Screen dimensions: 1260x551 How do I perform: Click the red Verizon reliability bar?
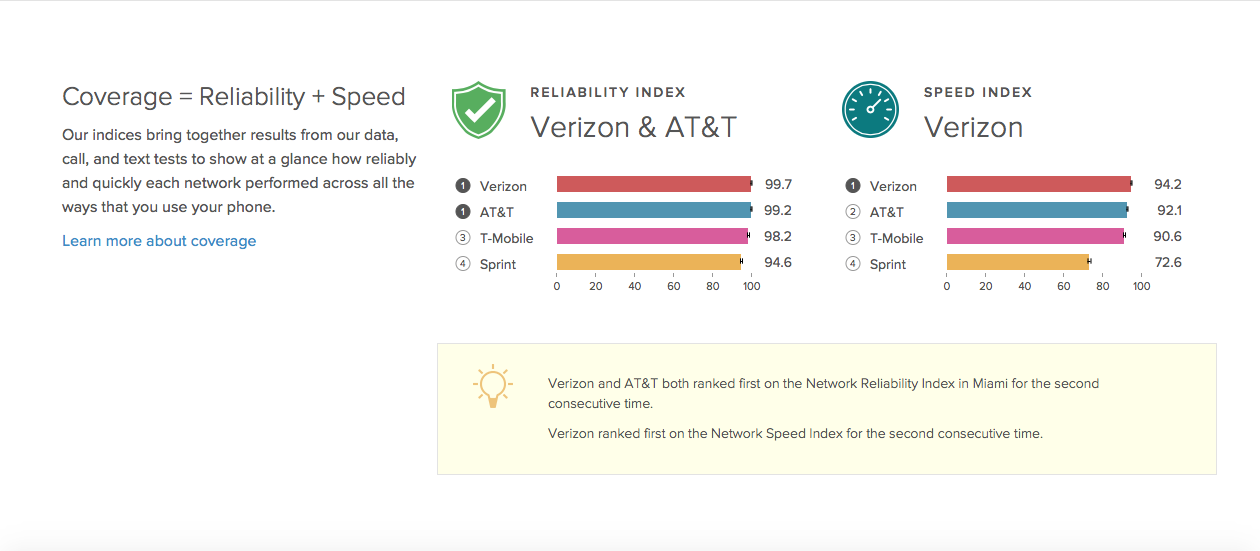tap(654, 184)
